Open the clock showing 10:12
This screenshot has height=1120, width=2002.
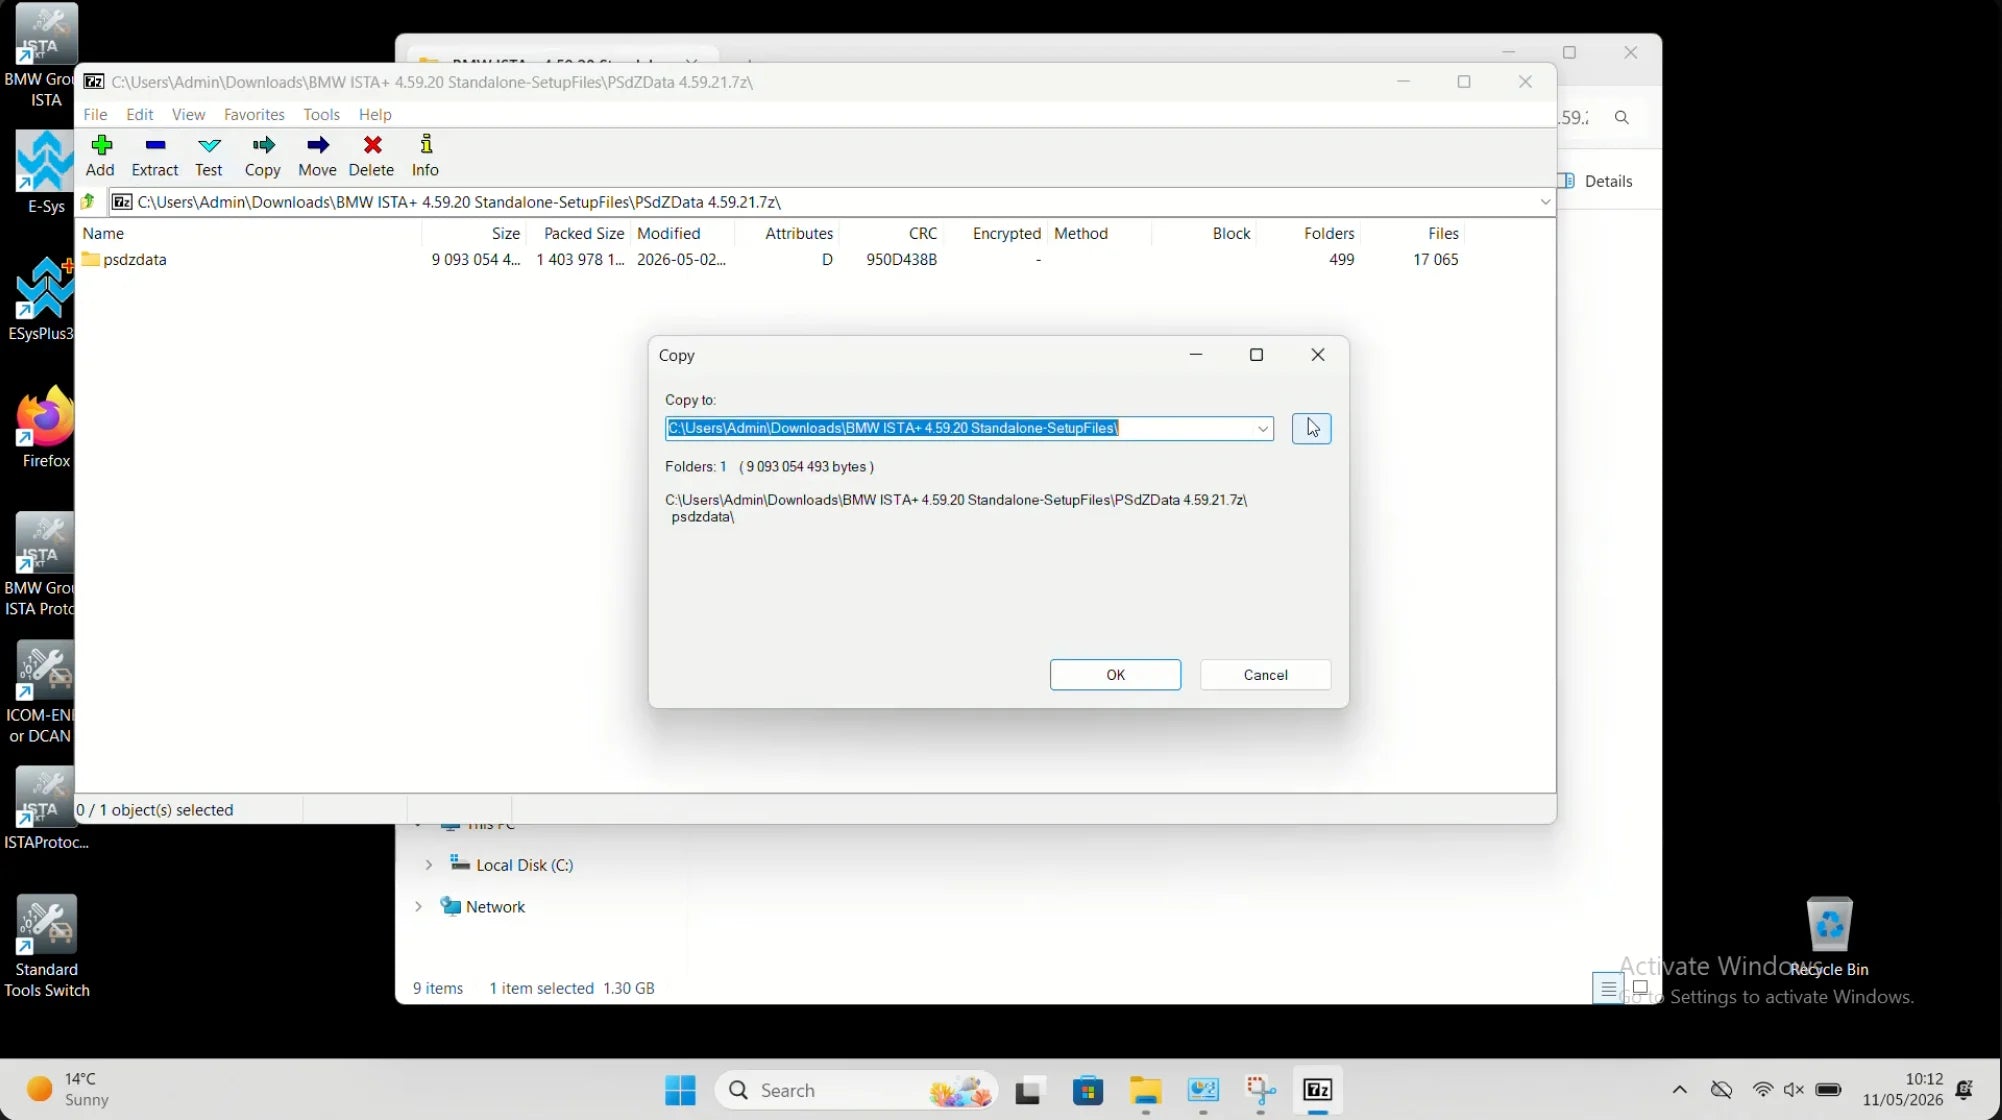(x=1903, y=1090)
